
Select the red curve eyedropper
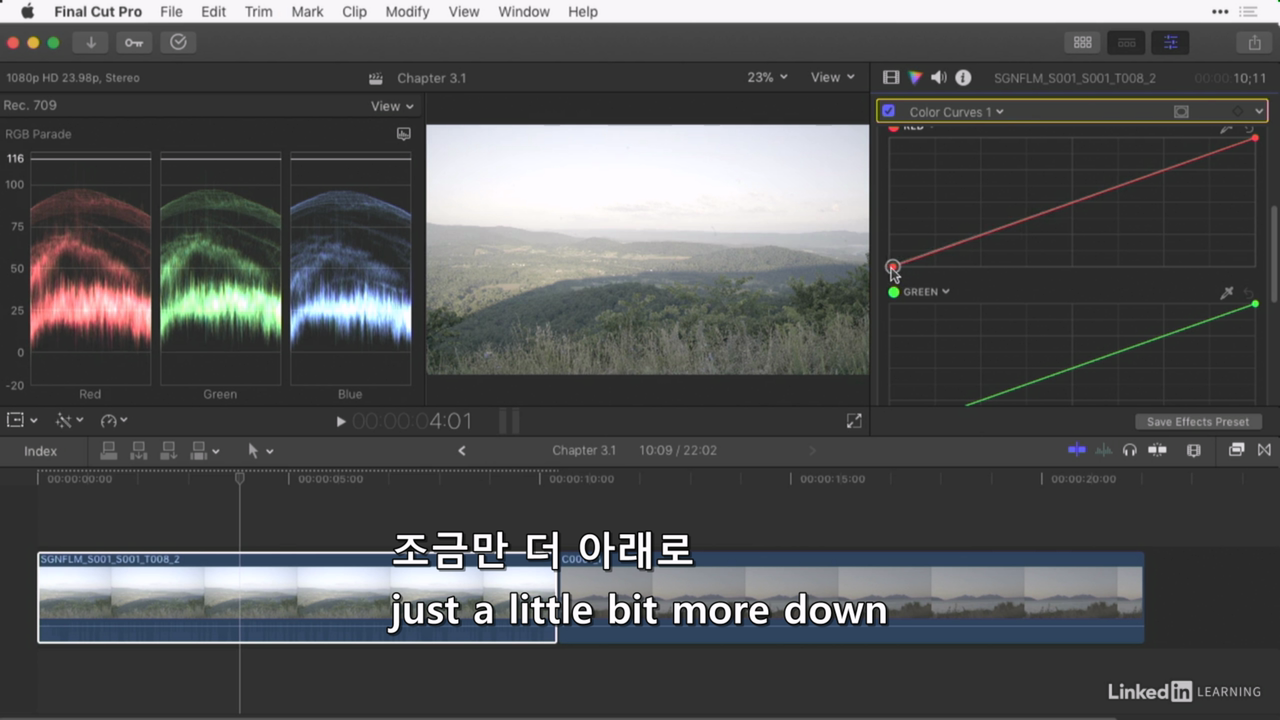pyautogui.click(x=1227, y=129)
